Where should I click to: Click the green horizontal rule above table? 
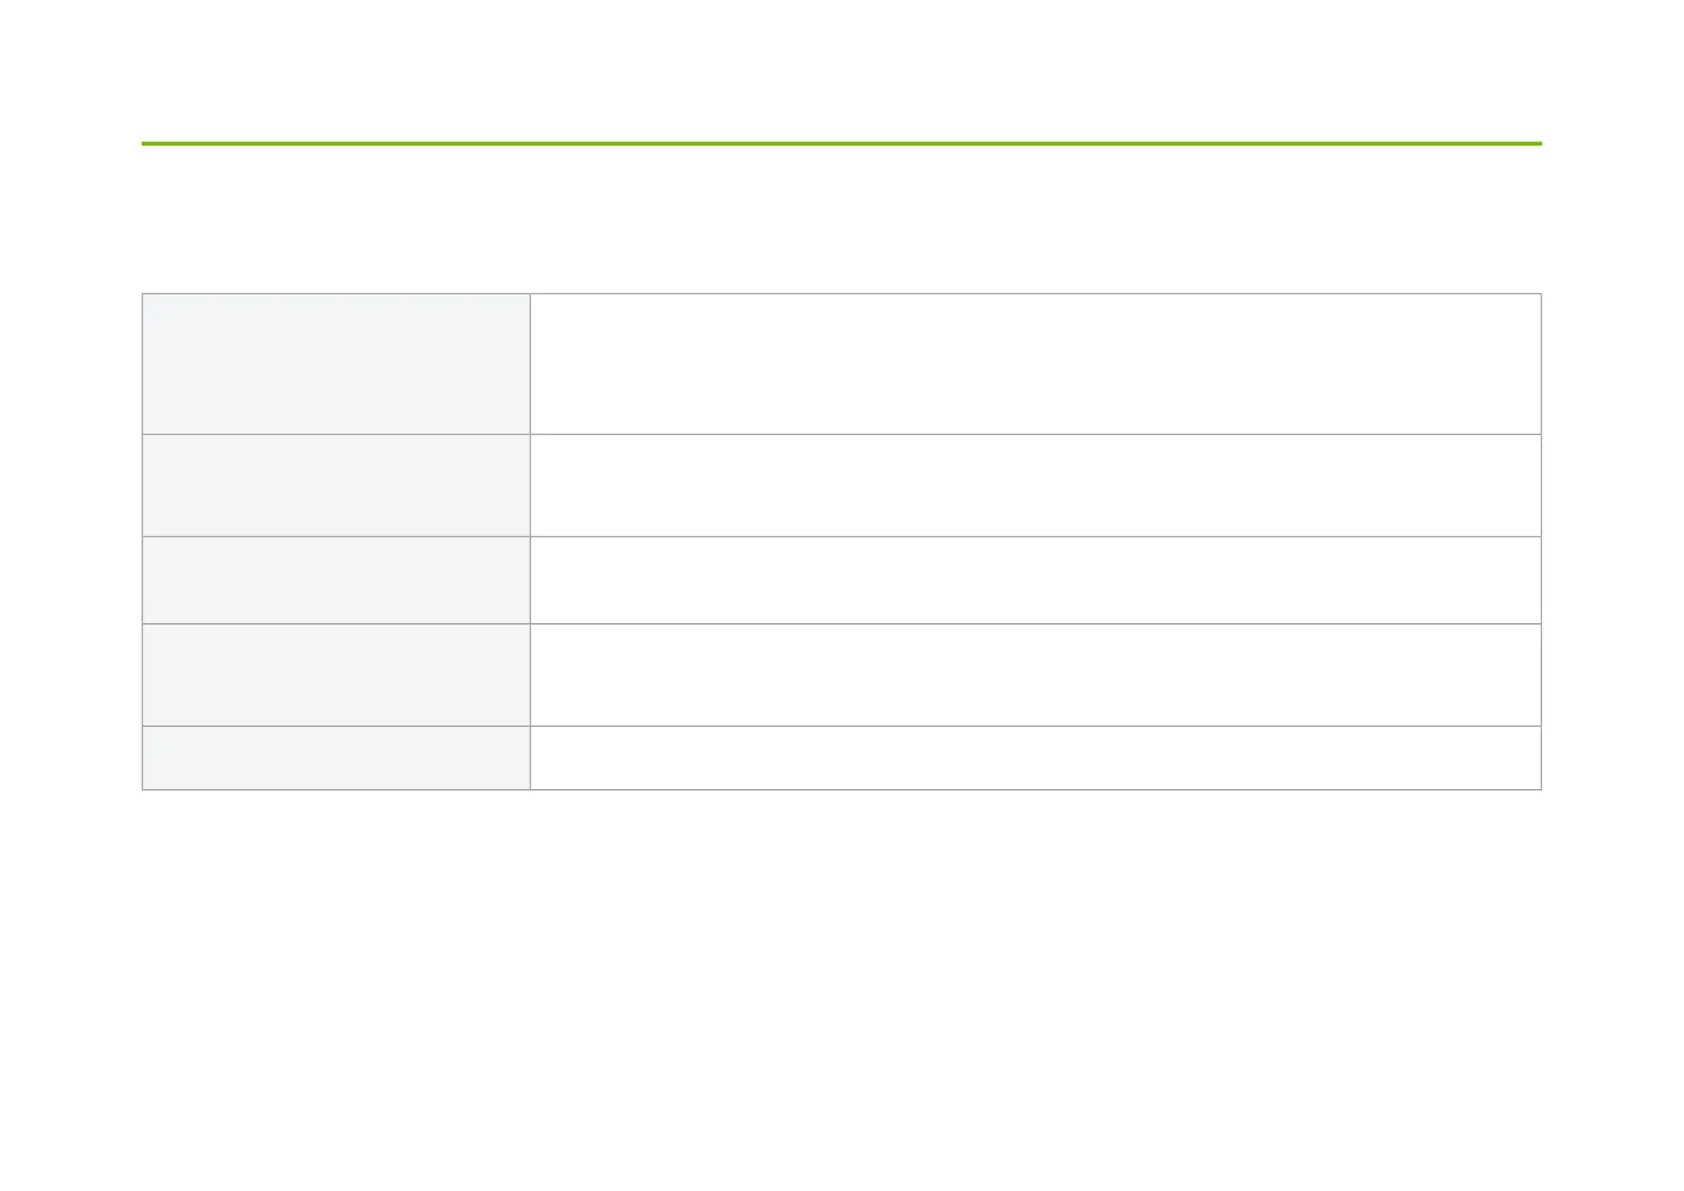[841, 144]
